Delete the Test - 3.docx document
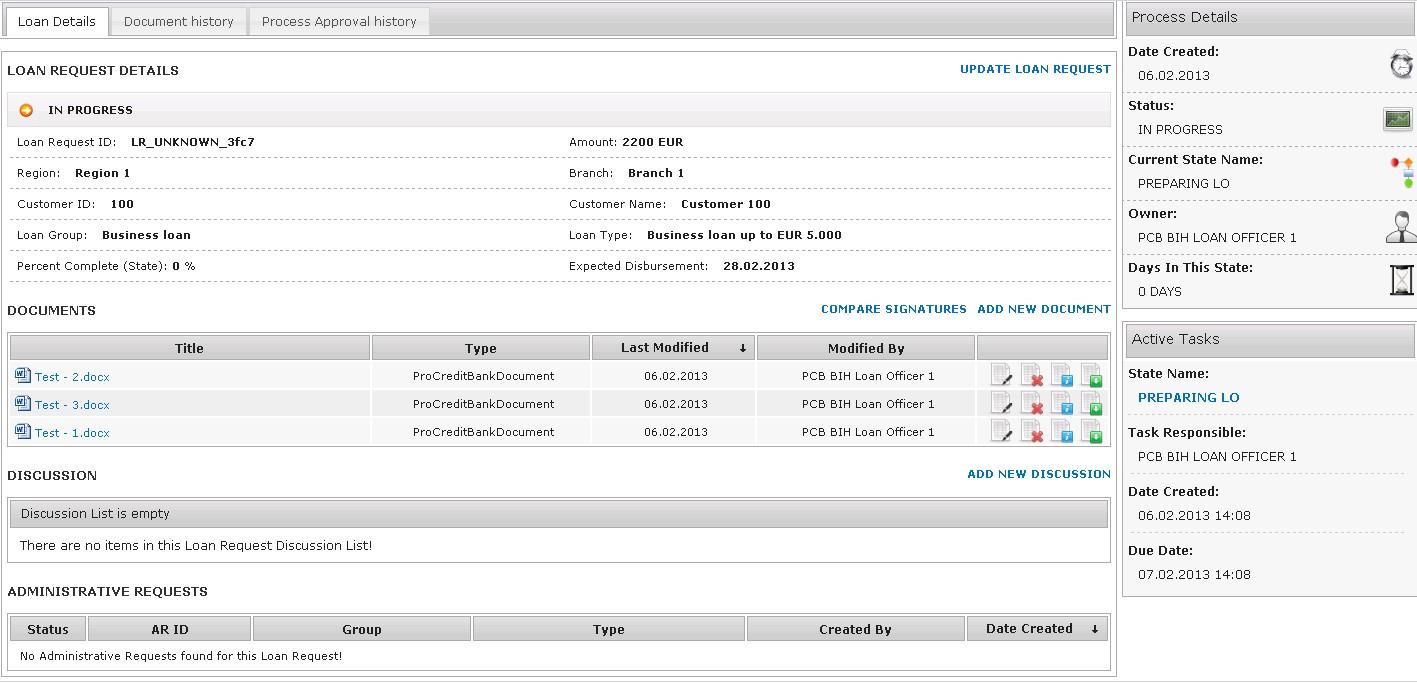 [1031, 404]
